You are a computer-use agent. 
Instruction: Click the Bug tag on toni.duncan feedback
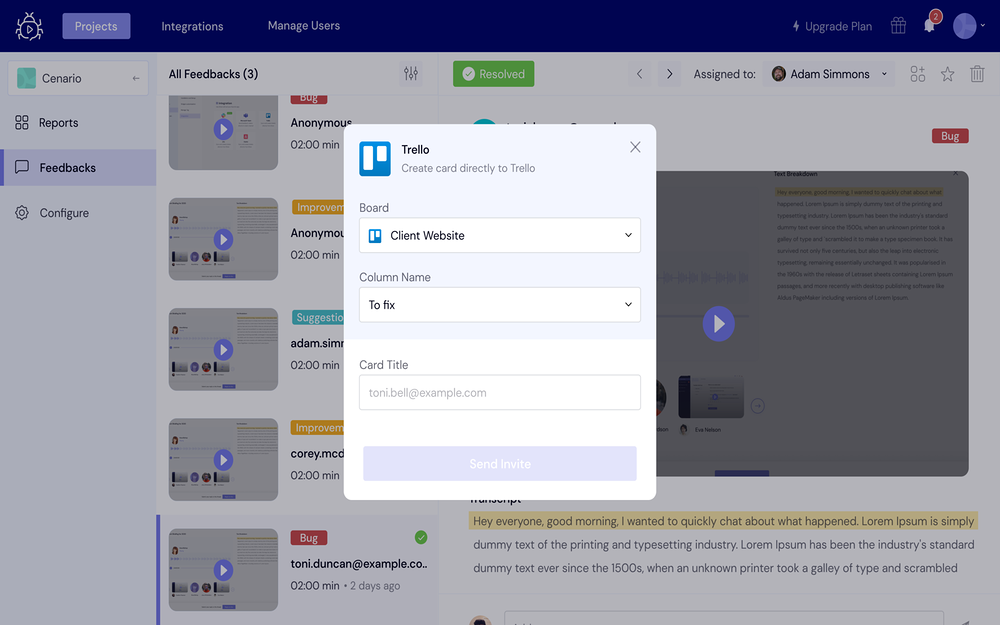[309, 538]
